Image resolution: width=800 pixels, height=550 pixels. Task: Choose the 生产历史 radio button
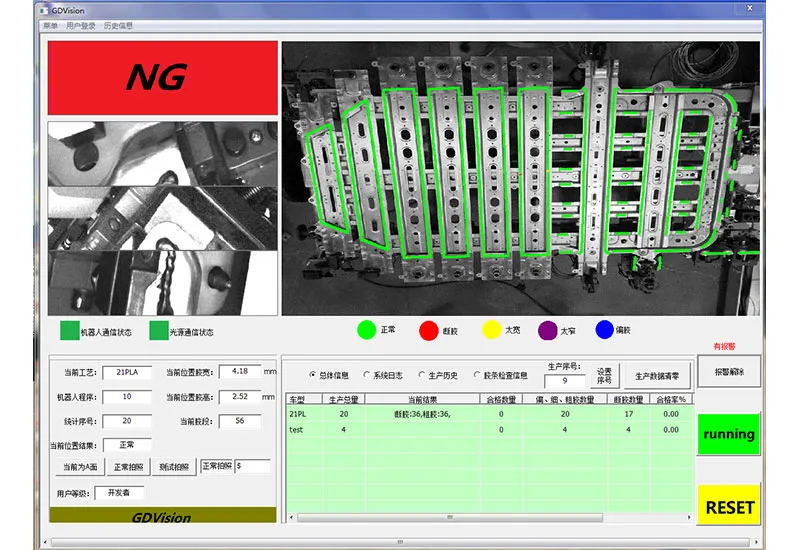(421, 375)
